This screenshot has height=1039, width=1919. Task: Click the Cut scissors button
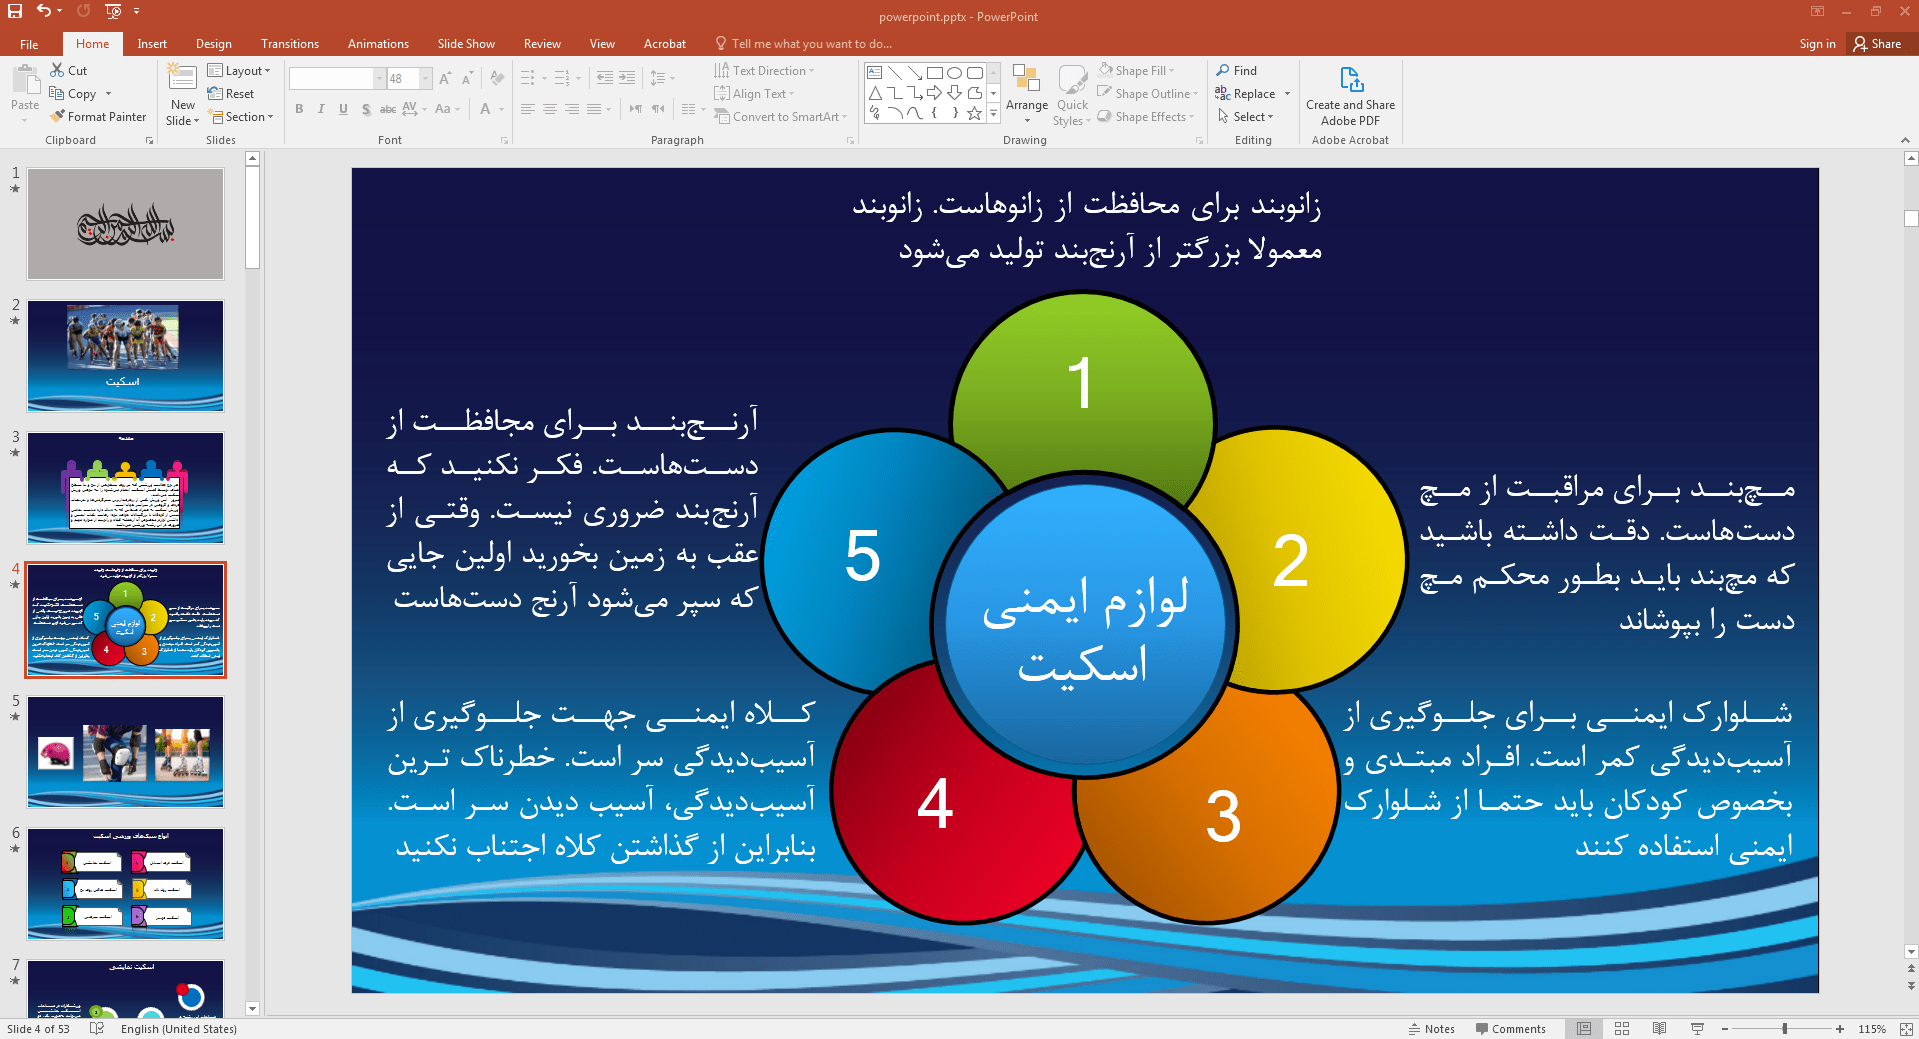[x=69, y=71]
